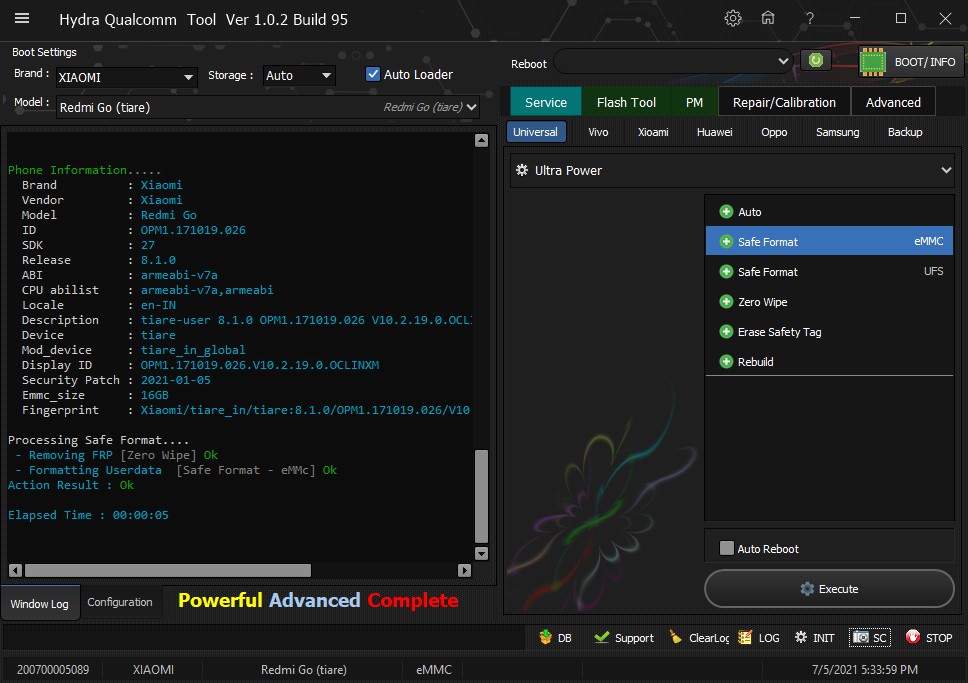Enable Auto Reboot checkbox
Image resolution: width=968 pixels, height=683 pixels.
click(727, 548)
